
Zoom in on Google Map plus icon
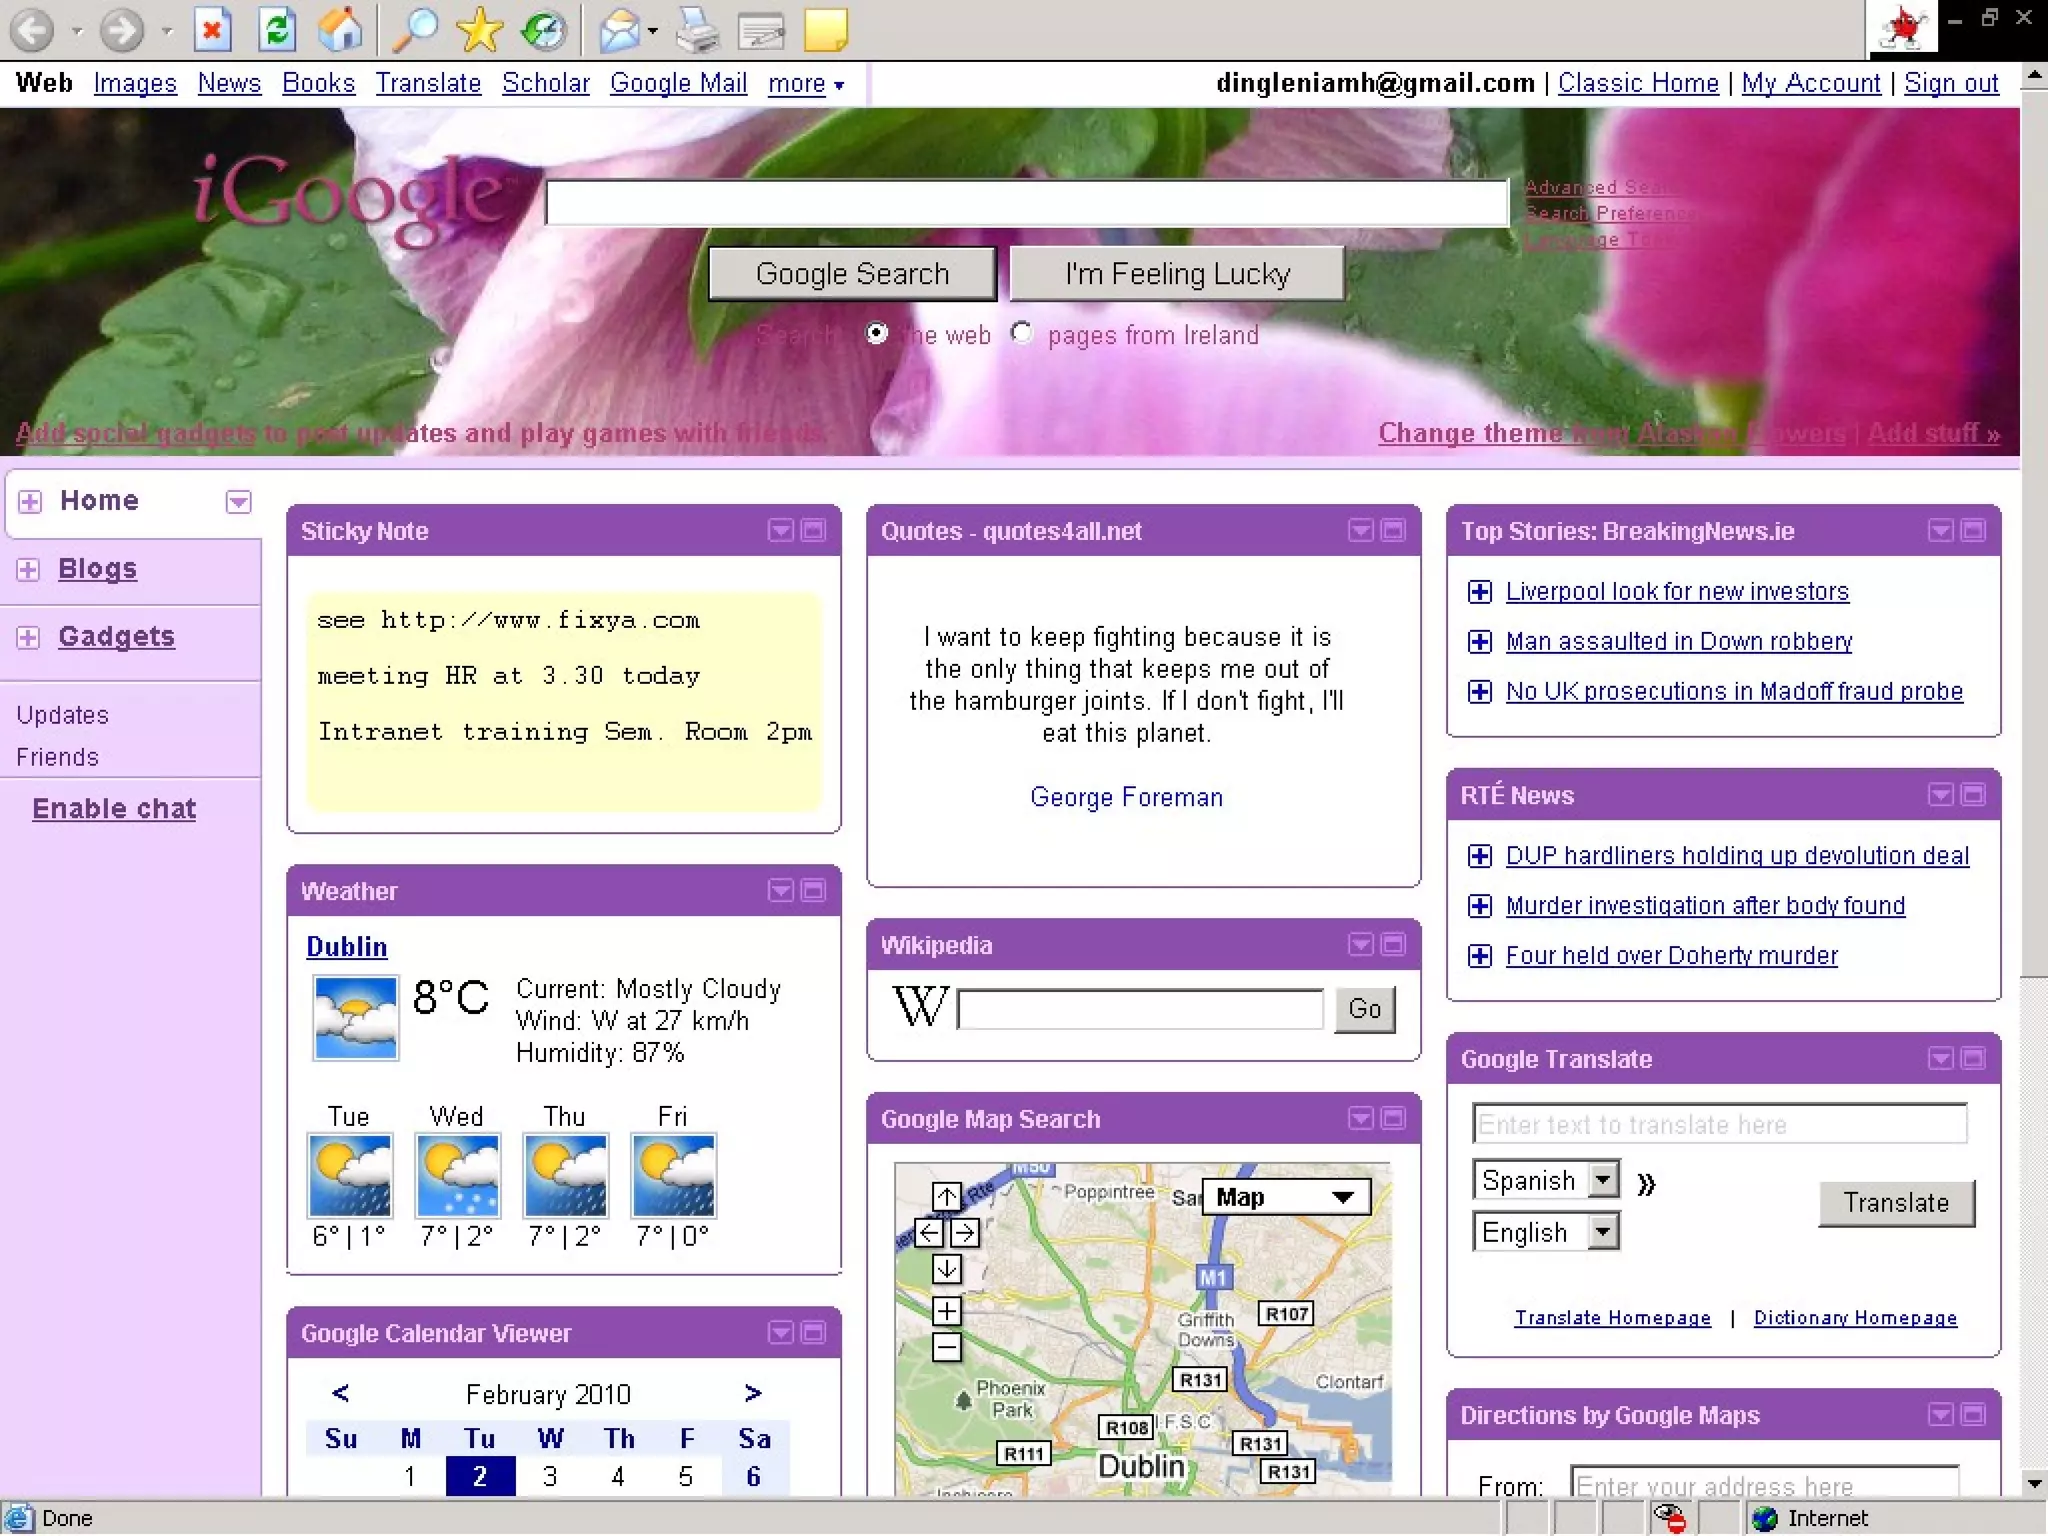946,1311
